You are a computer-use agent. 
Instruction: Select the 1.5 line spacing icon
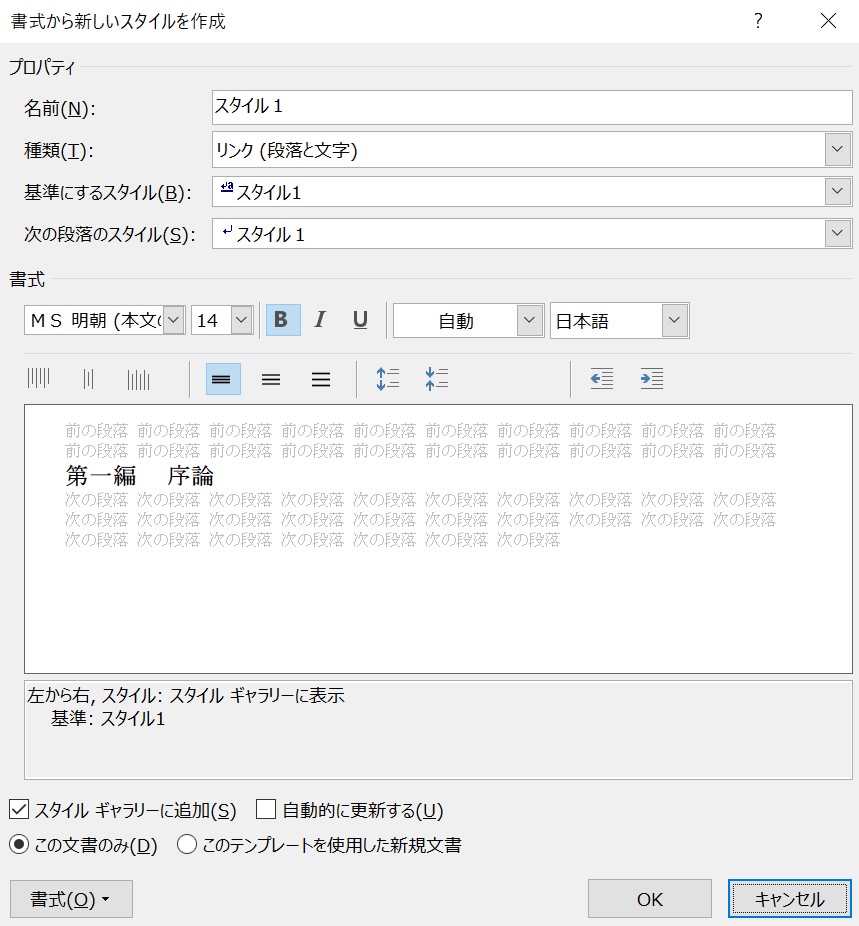[271, 379]
